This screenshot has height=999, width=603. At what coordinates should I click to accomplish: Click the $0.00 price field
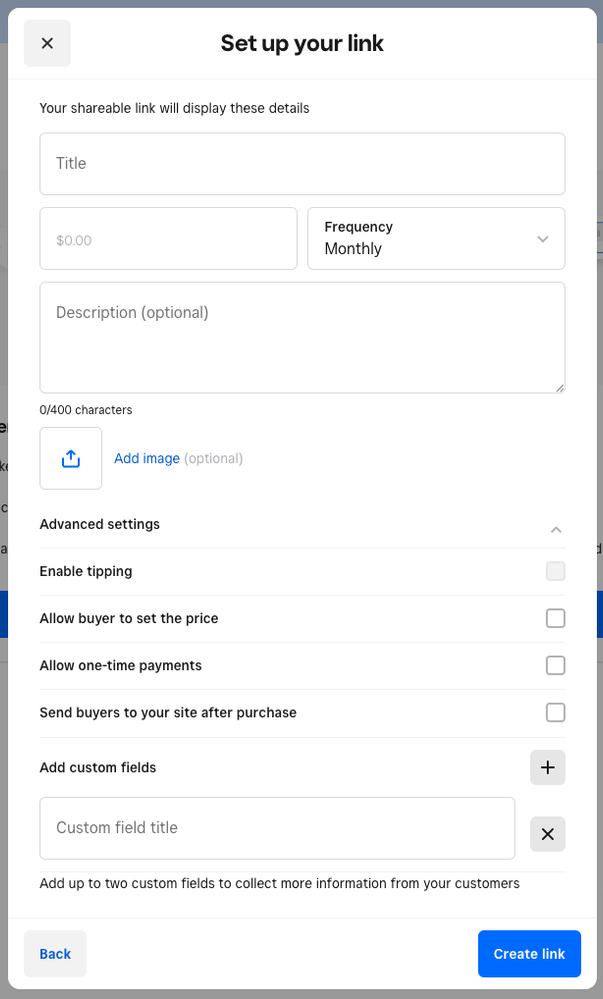coord(168,239)
